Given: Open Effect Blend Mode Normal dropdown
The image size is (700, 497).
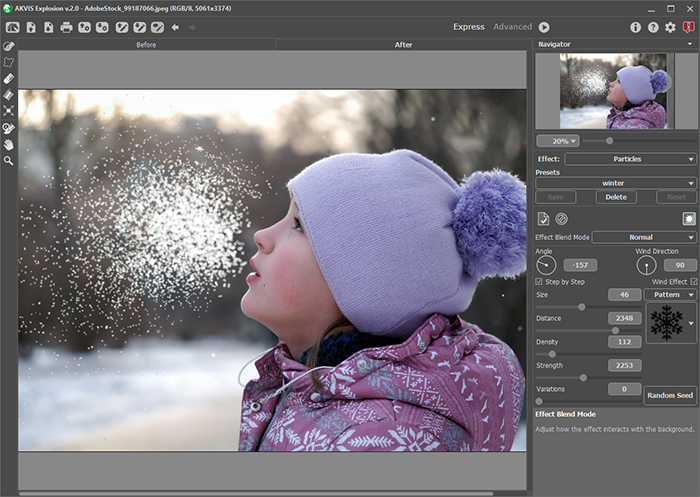Looking at the screenshot, I should click(644, 237).
